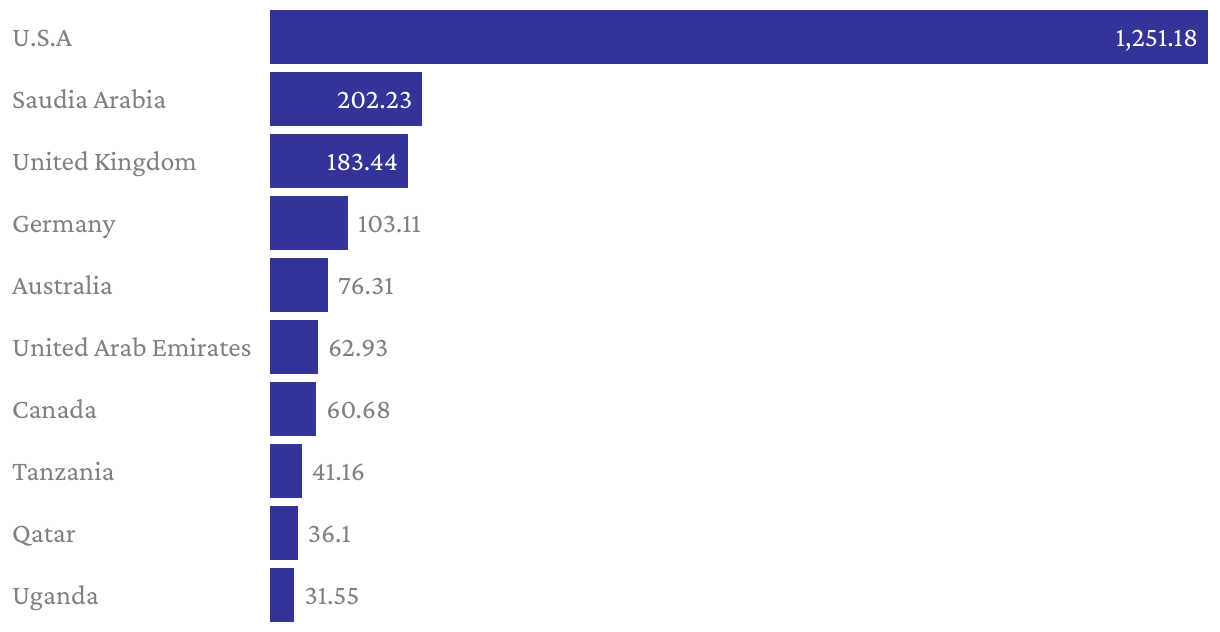The height and width of the screenshot is (632, 1220).
Task: Click the U.S.A country label
Action: click(x=42, y=39)
